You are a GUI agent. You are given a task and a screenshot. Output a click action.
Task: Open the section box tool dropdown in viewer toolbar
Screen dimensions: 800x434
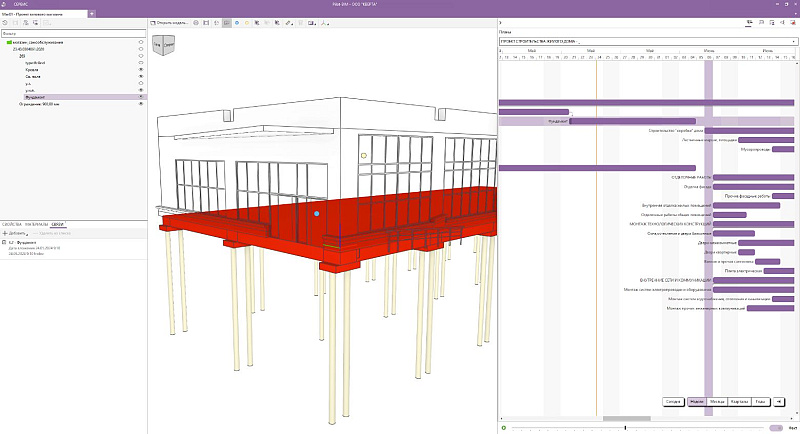312,23
